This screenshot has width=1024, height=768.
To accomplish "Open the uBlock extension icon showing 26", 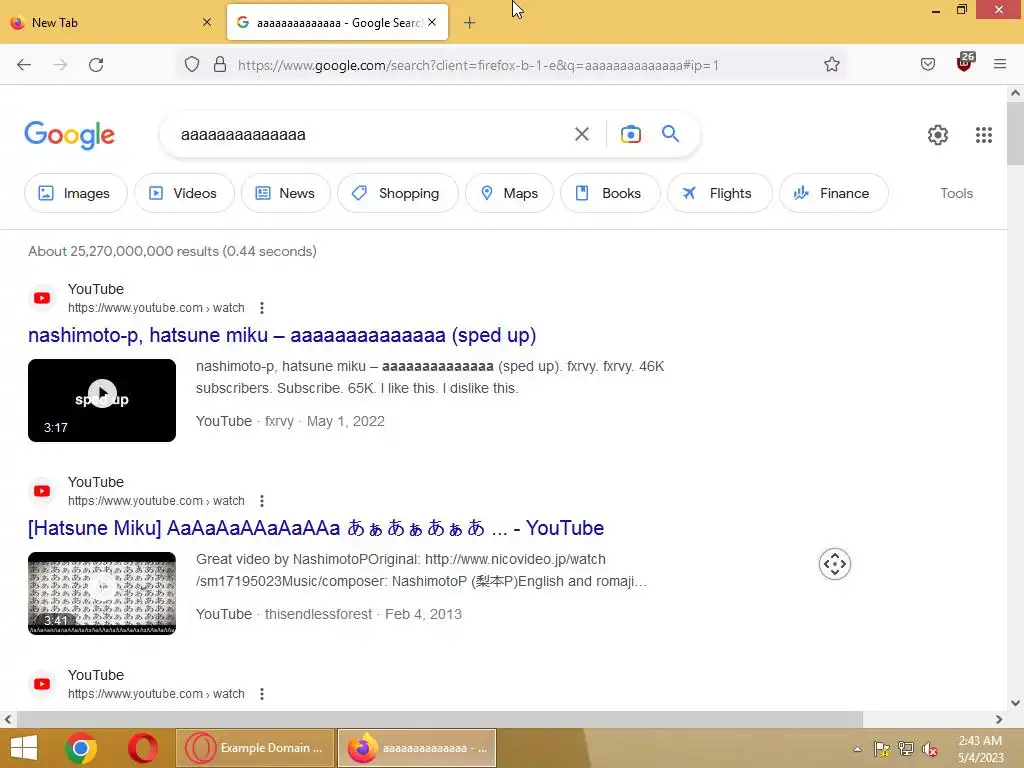I will click(x=965, y=63).
